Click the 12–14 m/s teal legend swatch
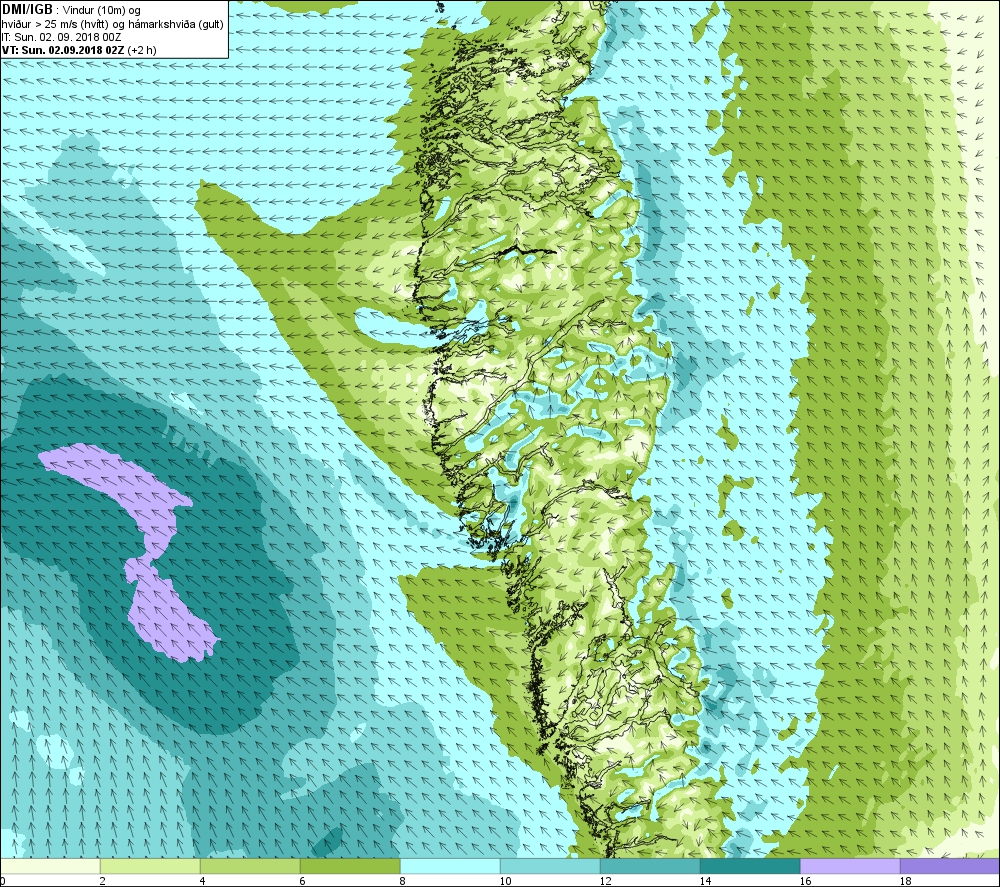The height and width of the screenshot is (887, 1000). pos(650,866)
